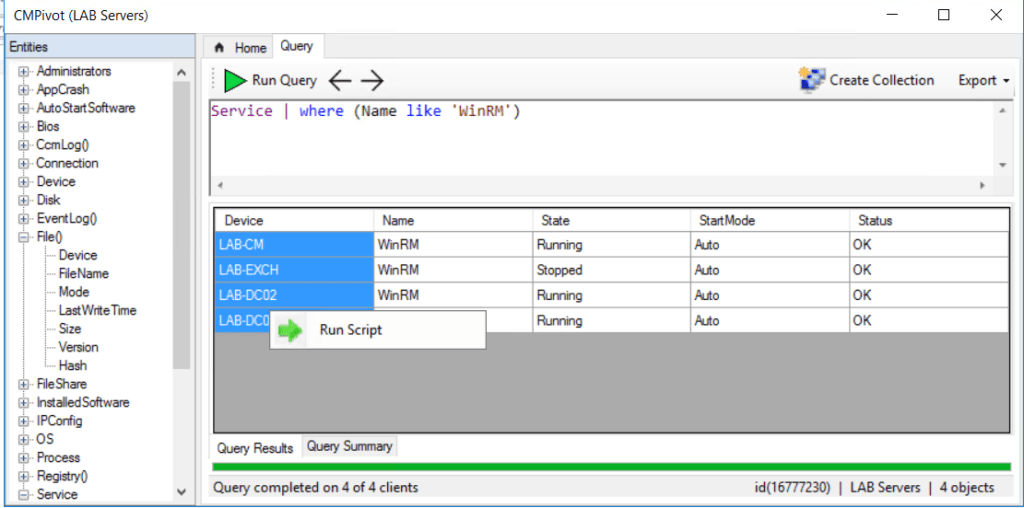
Task: Click the green arrow Run Script icon
Action: click(x=290, y=330)
